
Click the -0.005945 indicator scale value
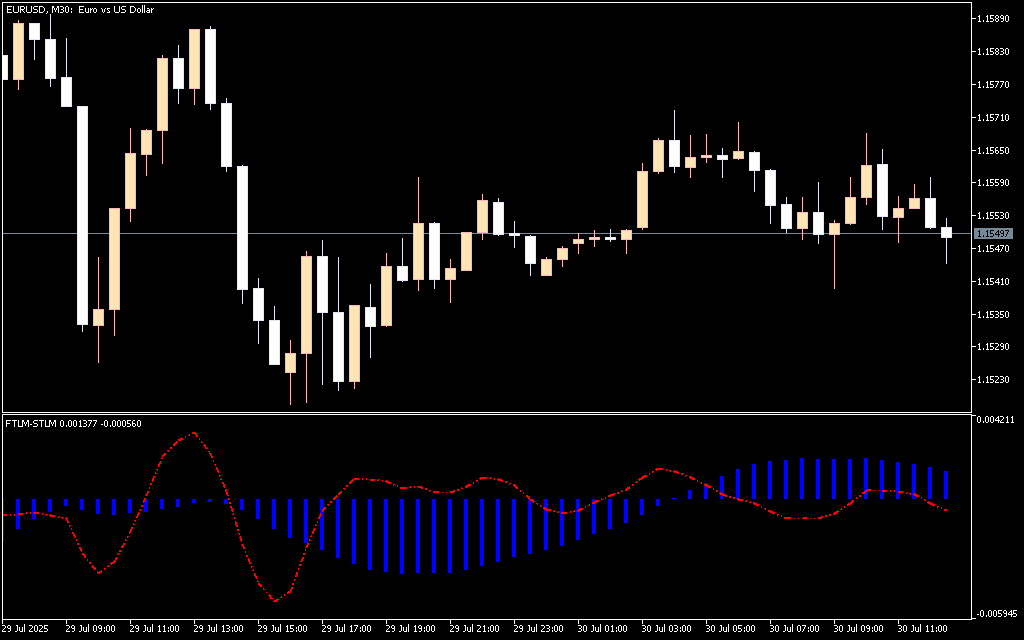[x=995, y=614]
